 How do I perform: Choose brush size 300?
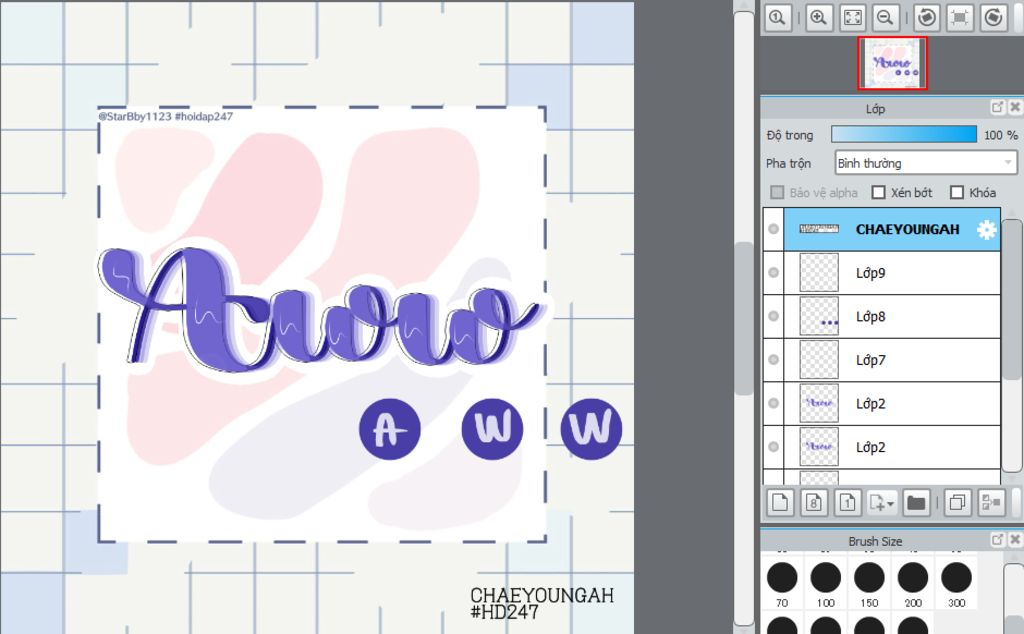[957, 583]
